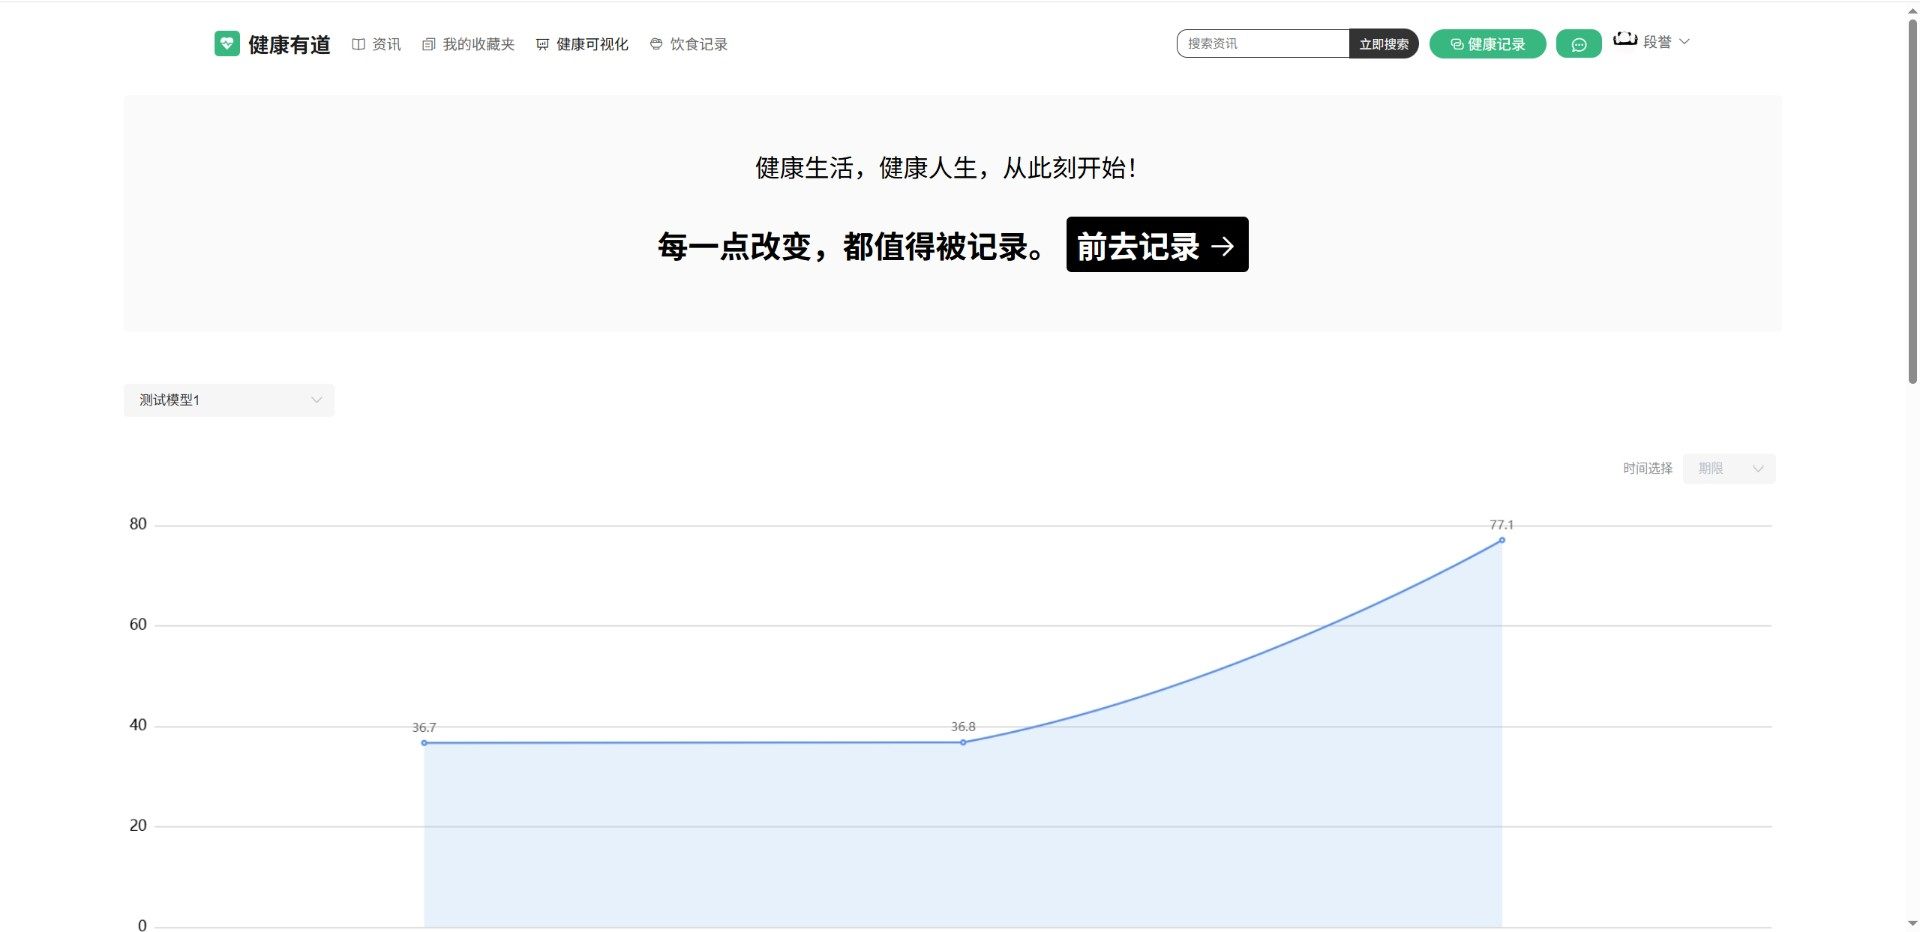Open the 测试模型1 model dropdown
Viewport: 1920px width, 932px height.
pyautogui.click(x=229, y=400)
